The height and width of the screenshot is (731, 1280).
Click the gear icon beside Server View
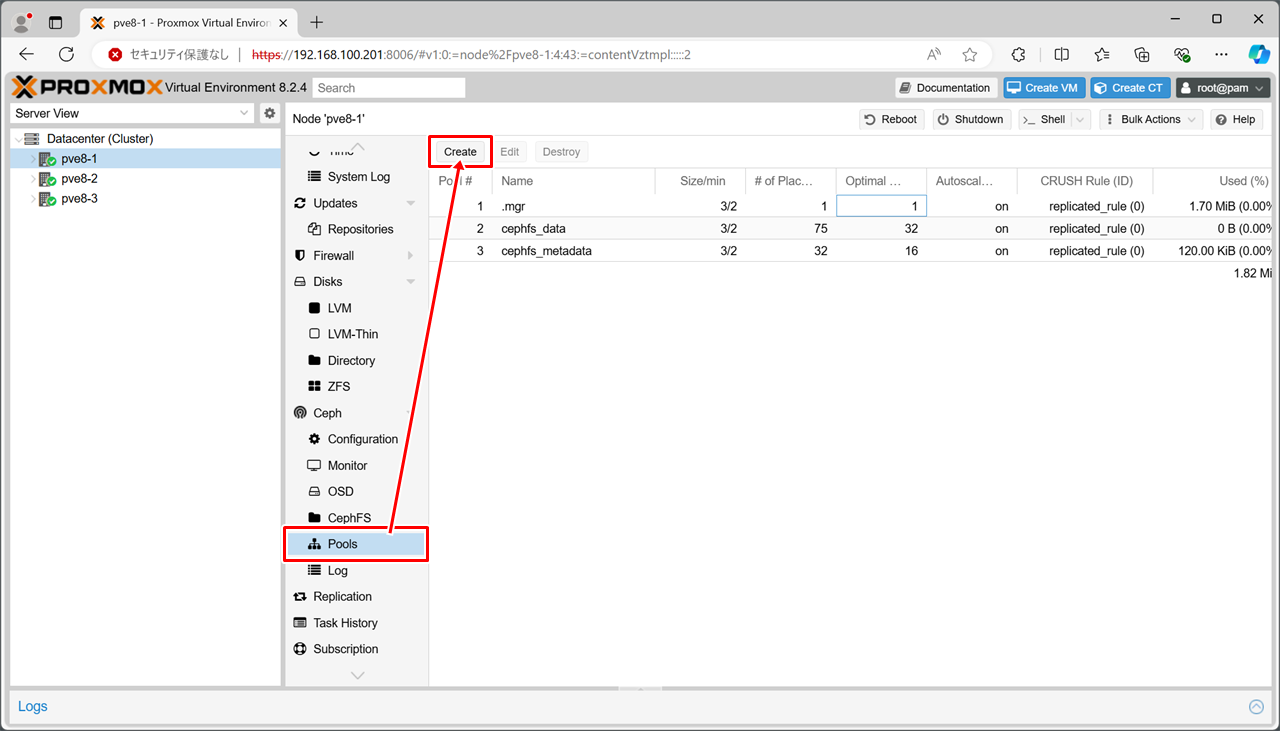click(269, 114)
